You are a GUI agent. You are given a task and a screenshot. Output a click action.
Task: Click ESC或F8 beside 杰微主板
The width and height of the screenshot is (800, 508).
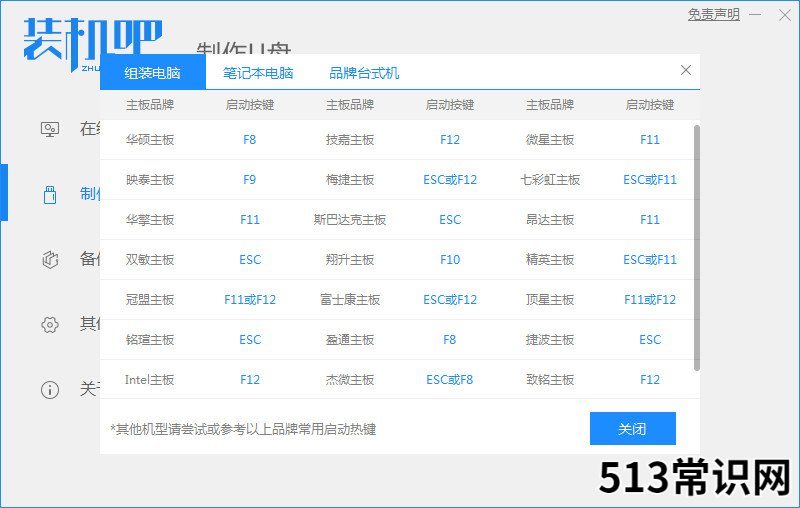449,379
